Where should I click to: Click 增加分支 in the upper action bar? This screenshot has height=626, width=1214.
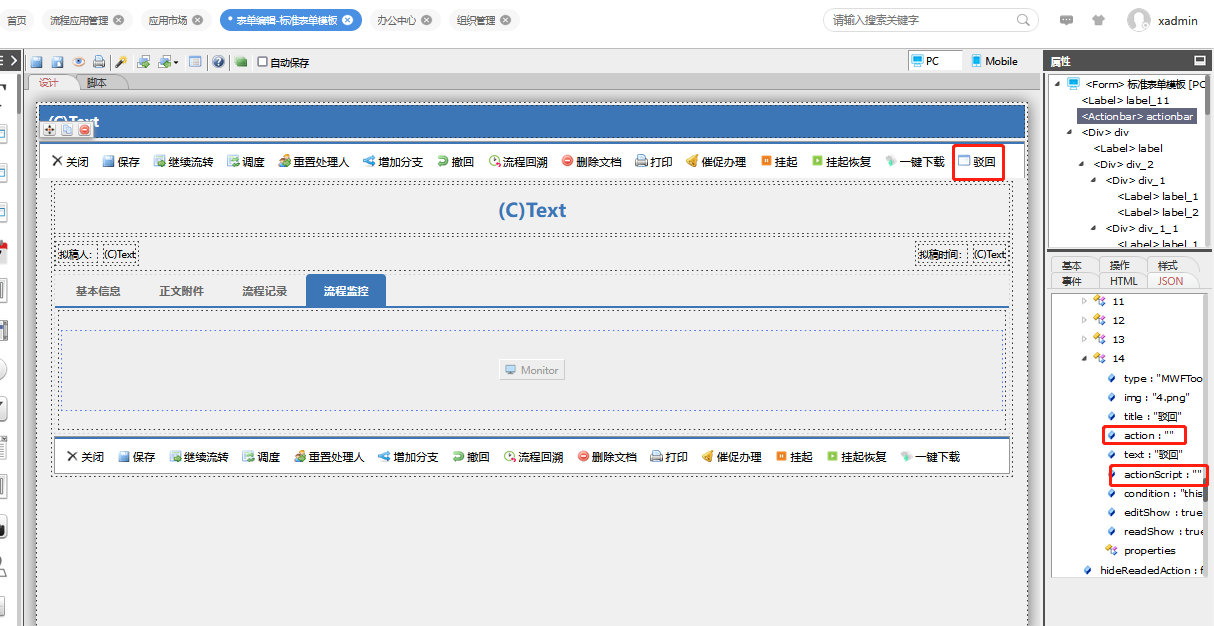coord(393,161)
